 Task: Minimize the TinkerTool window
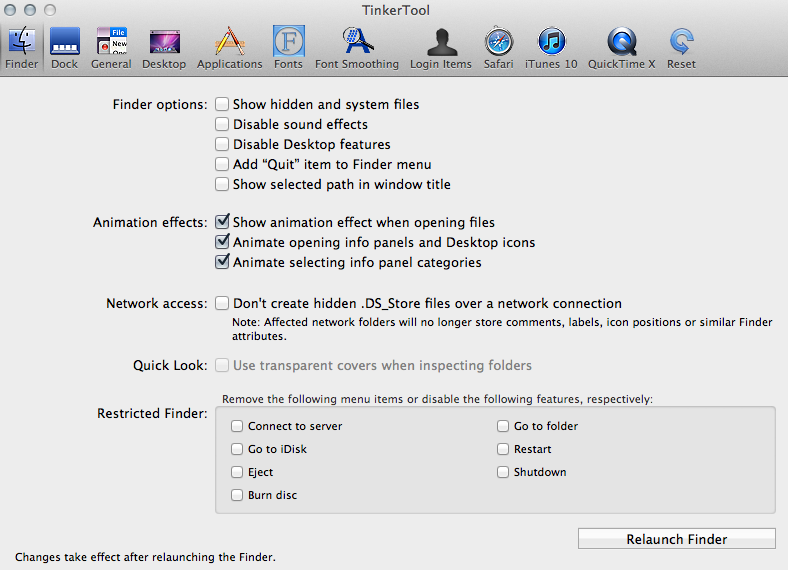tap(30, 10)
